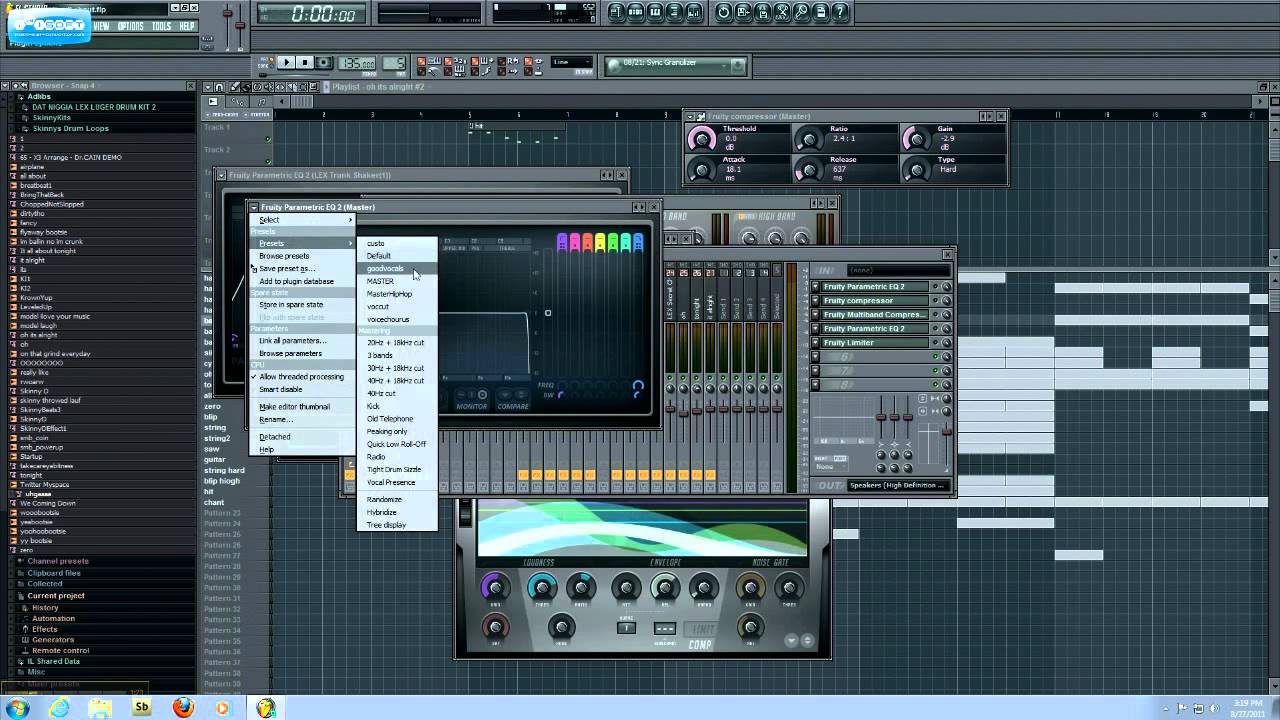Viewport: 1280px width, 720px height.
Task: Open mixer OUT Speakers output dropdown
Action: pos(898,485)
